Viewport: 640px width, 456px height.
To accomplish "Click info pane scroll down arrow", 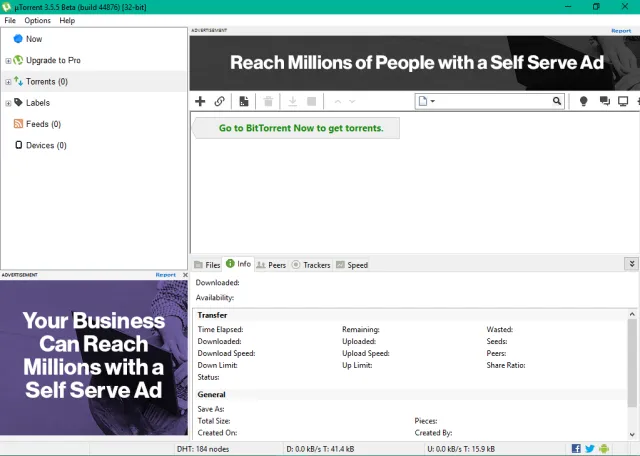I will pos(632,434).
